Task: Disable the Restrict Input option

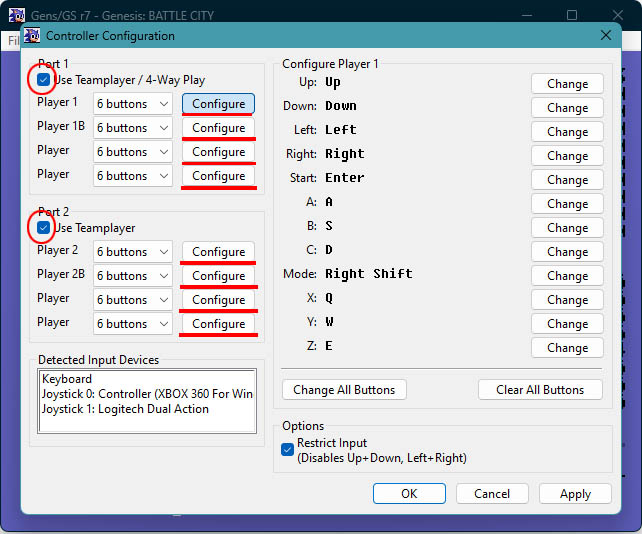Action: (x=288, y=450)
